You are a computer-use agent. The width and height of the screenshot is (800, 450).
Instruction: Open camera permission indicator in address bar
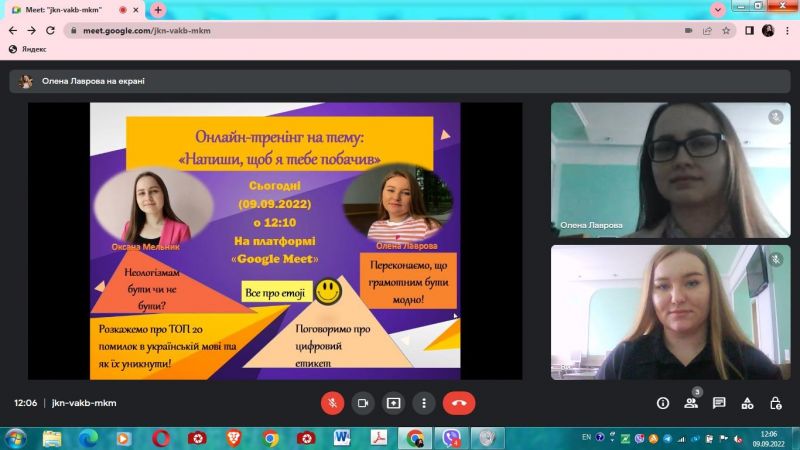tap(688, 31)
